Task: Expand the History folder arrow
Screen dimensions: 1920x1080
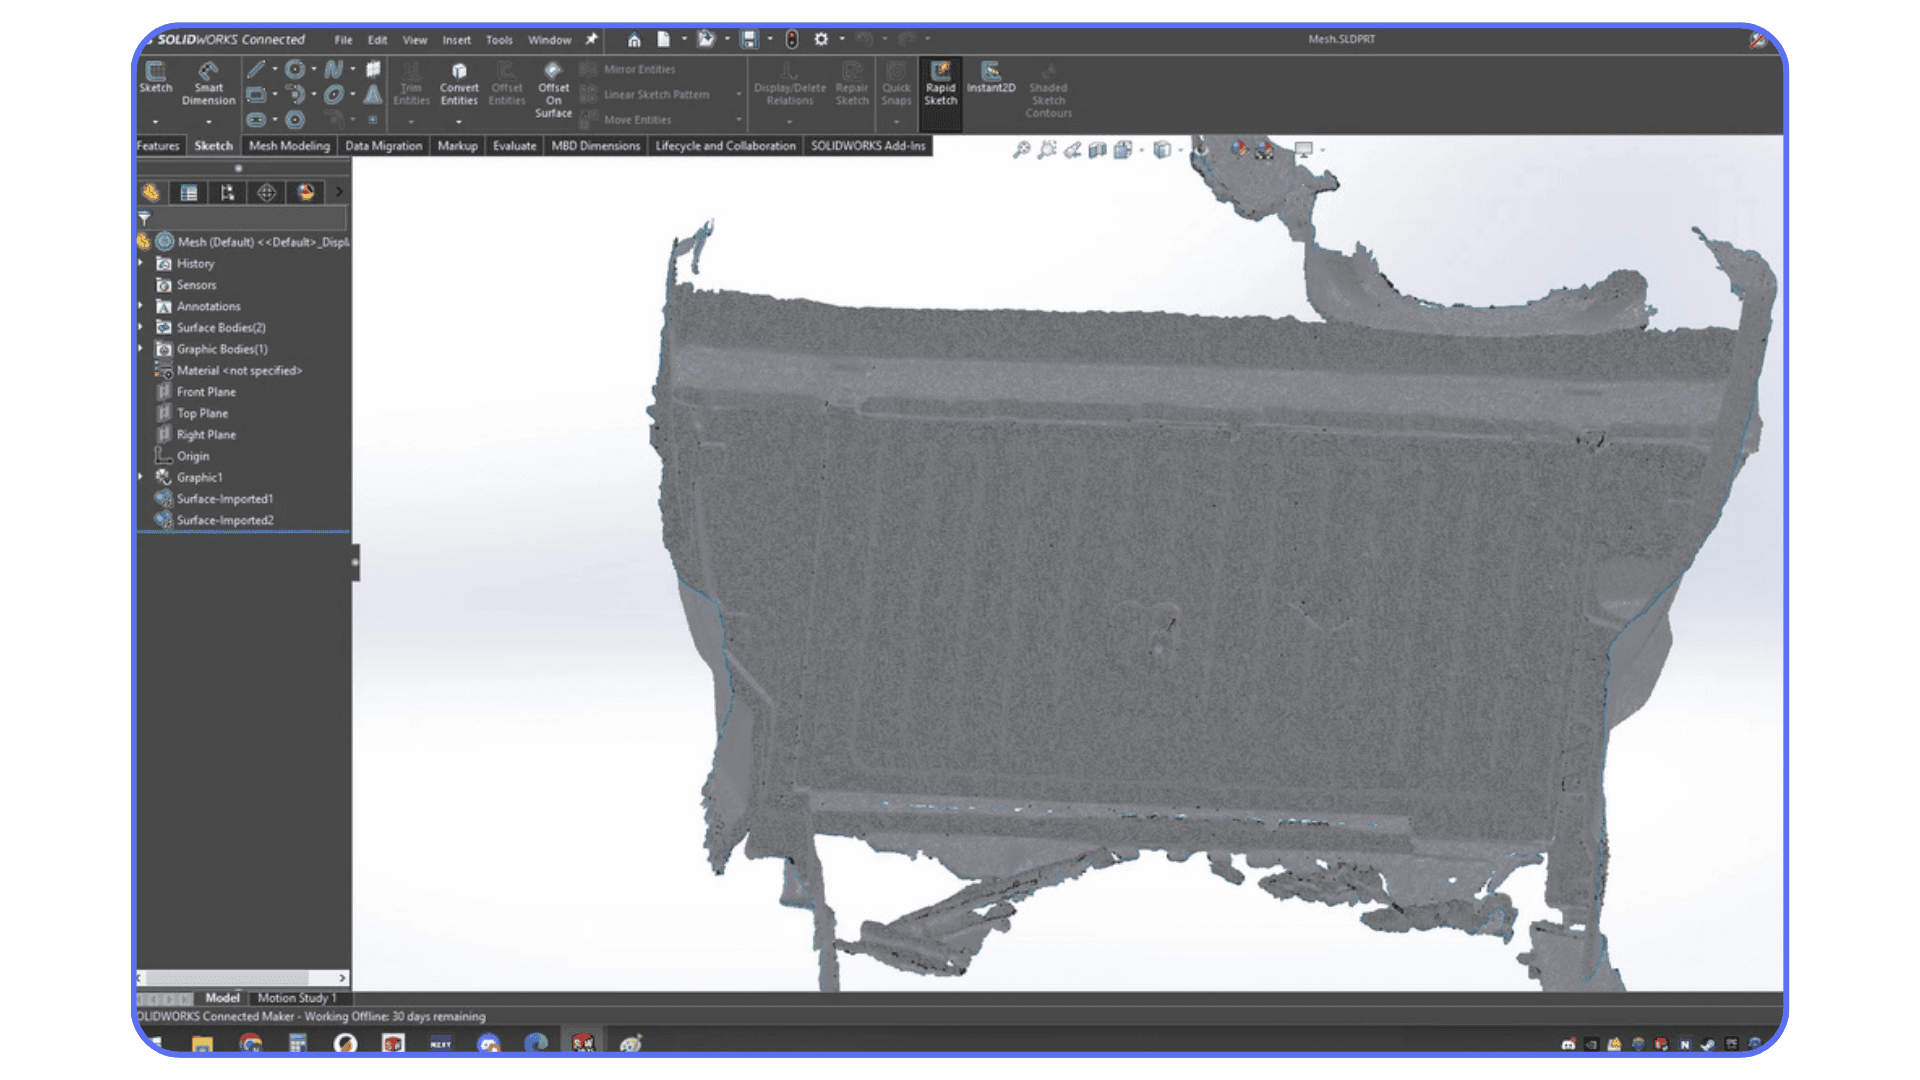Action: (141, 263)
